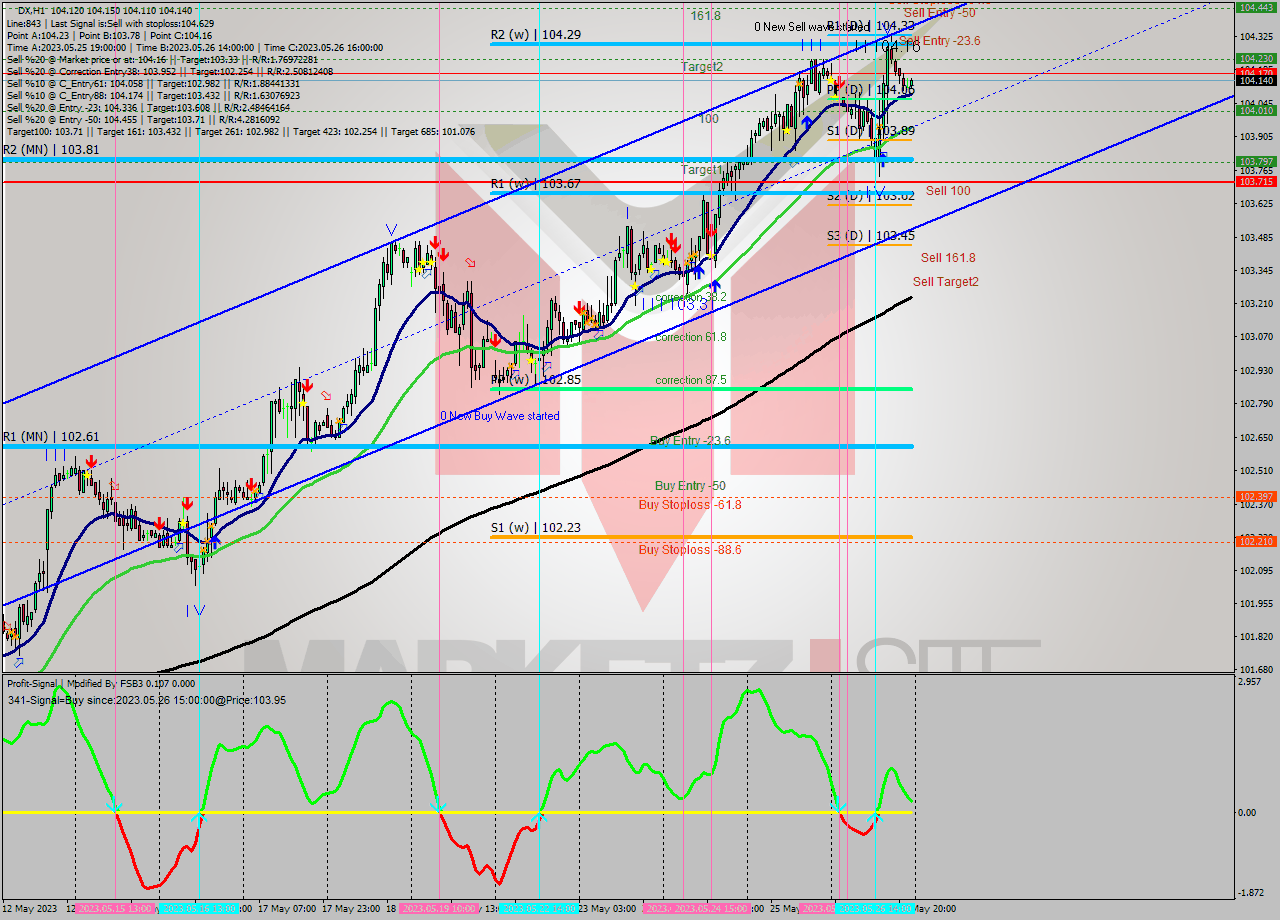Click the green Target1 label
The image size is (1280, 920).
point(702,170)
